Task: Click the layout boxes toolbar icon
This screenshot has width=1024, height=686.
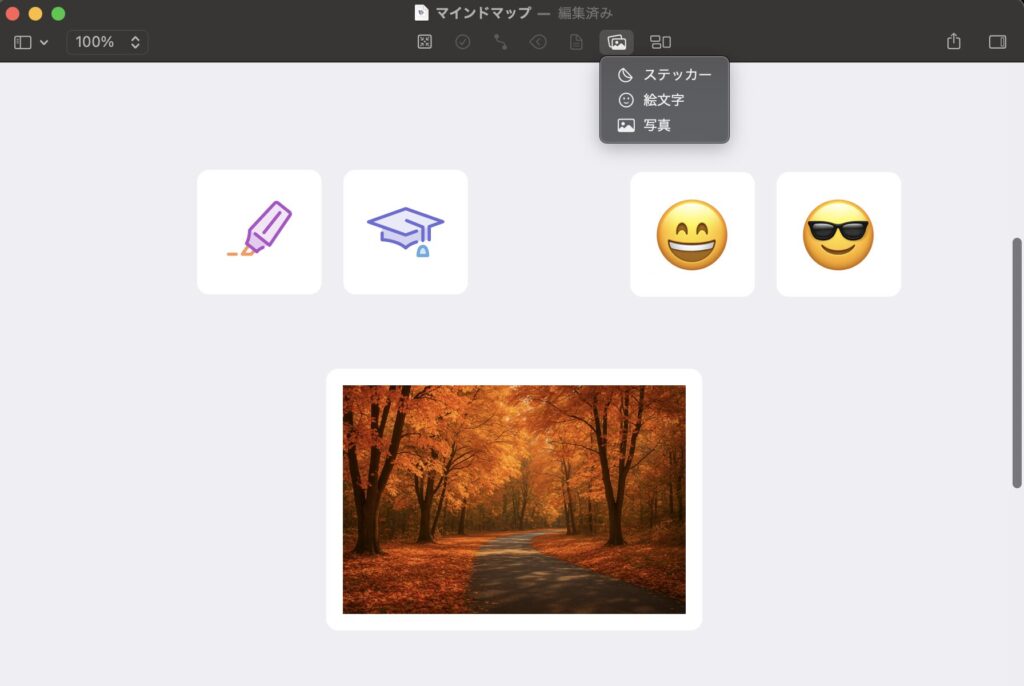Action: click(x=660, y=42)
